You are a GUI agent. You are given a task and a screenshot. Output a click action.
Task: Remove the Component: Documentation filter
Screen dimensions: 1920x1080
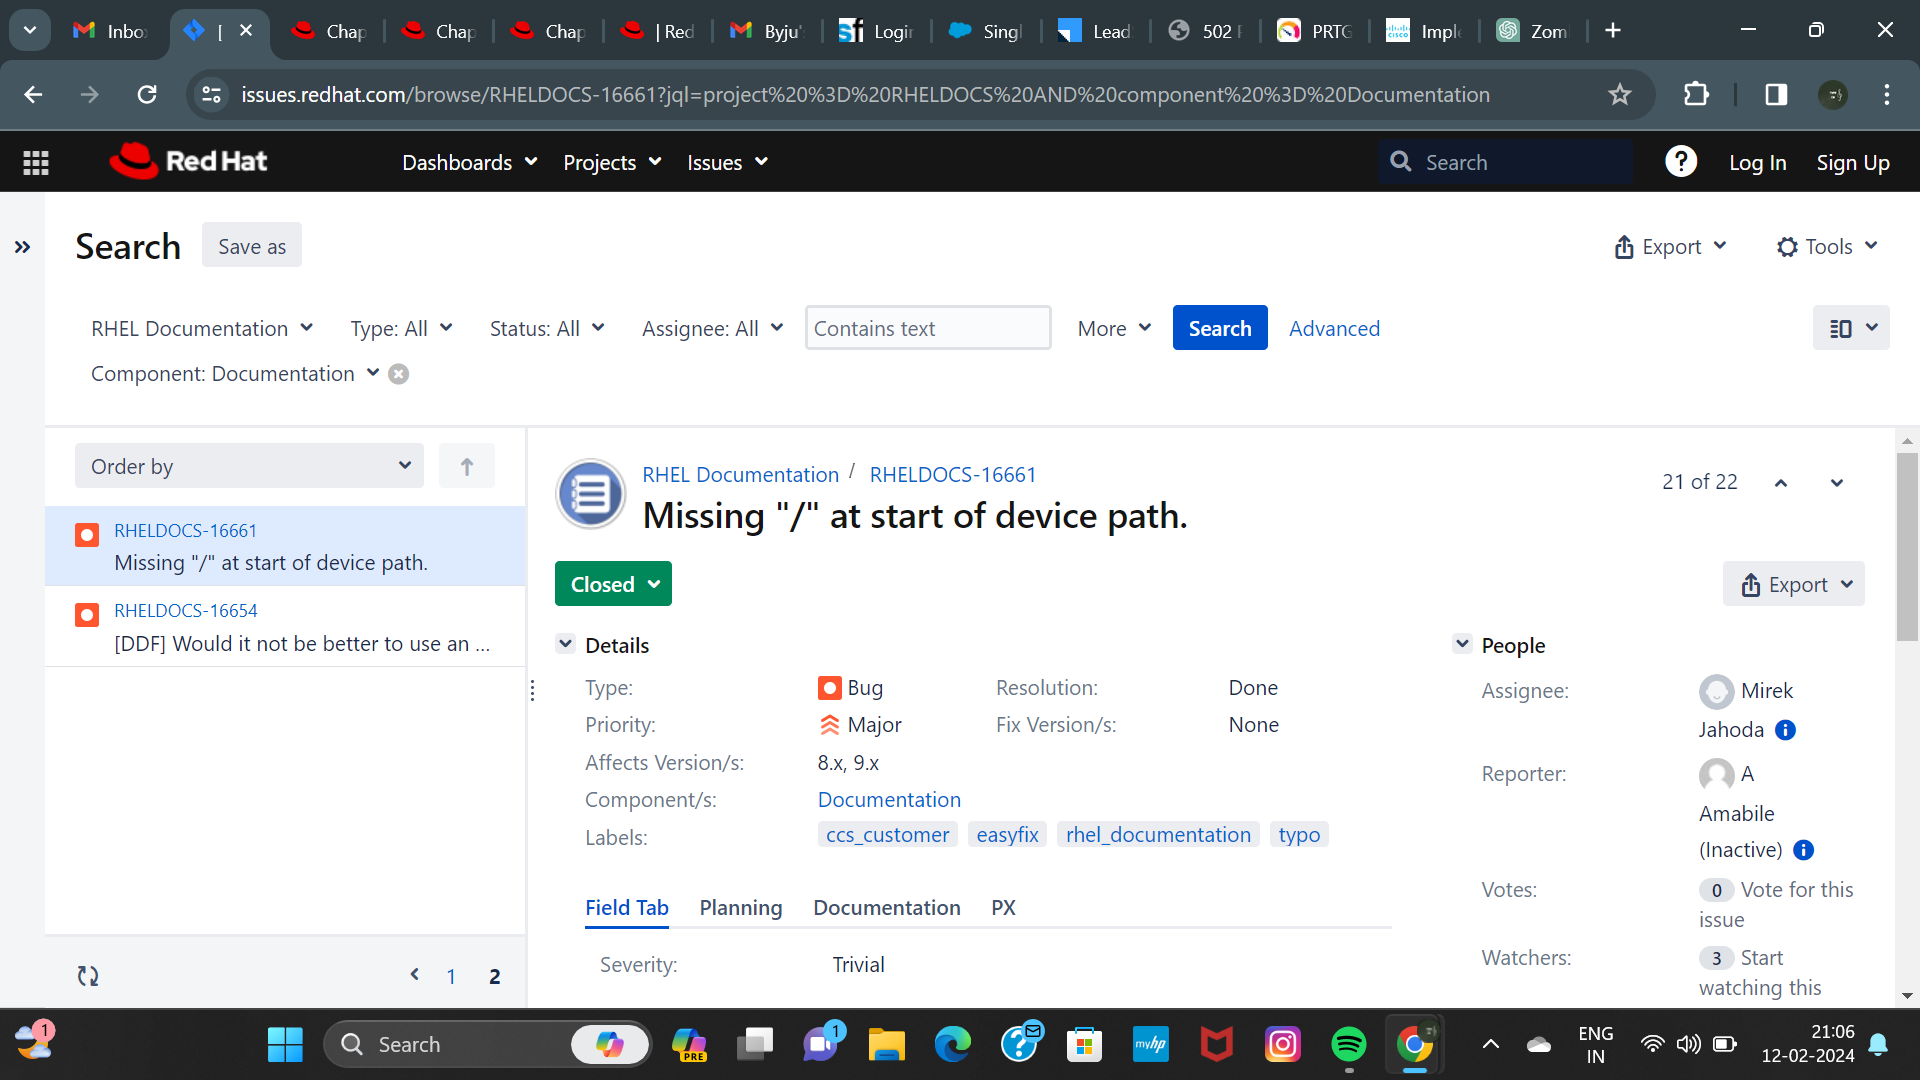coord(398,374)
